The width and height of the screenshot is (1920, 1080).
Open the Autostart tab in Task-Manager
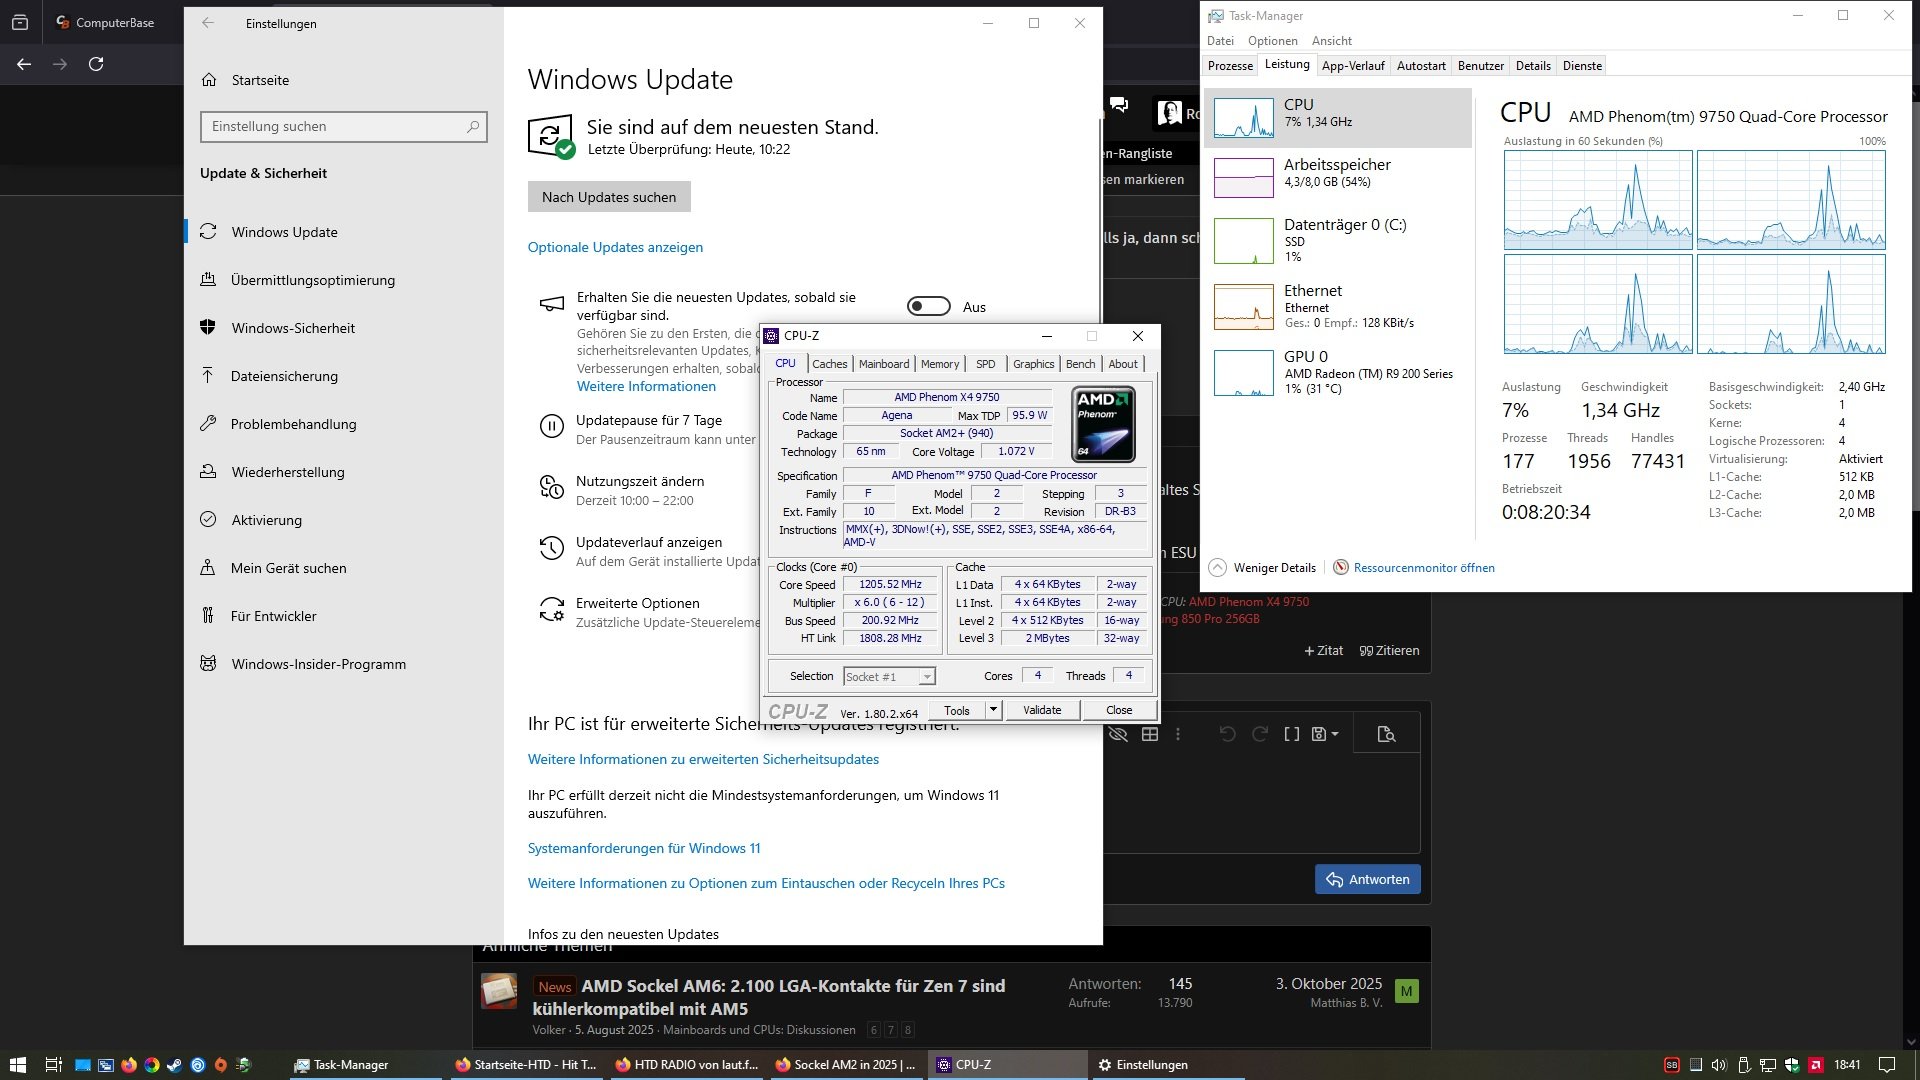pos(1420,66)
